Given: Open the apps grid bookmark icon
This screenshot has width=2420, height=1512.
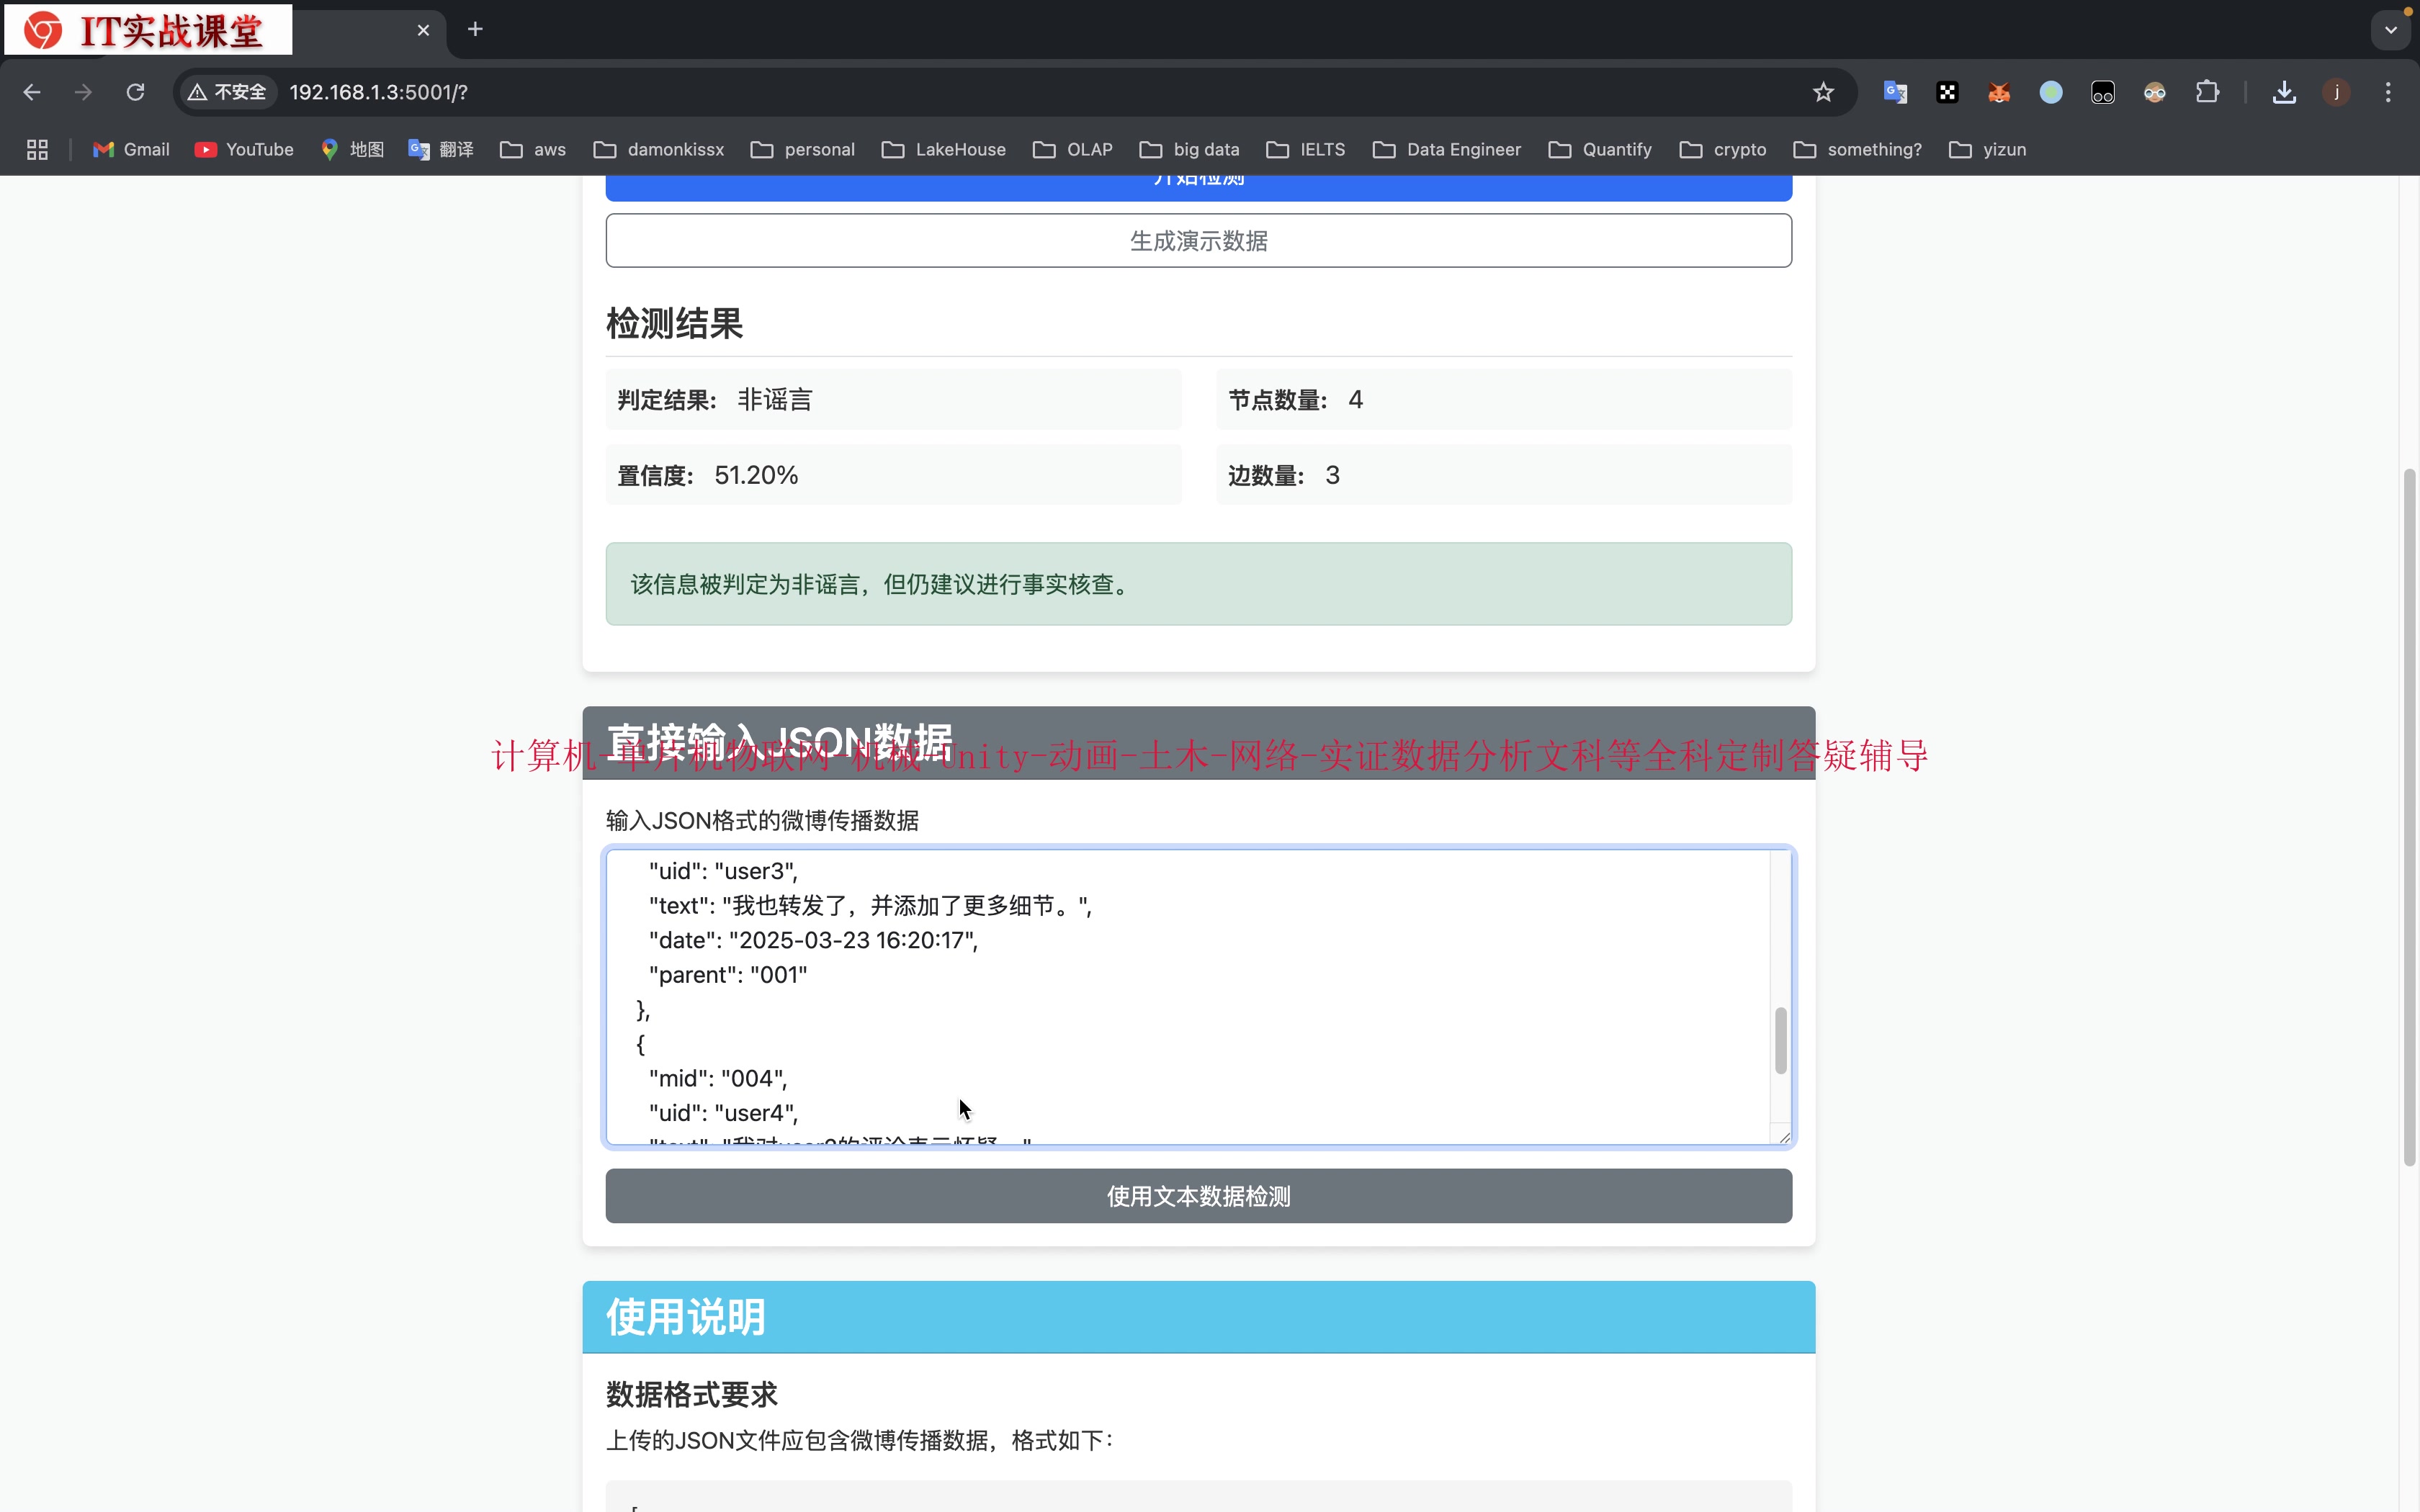Looking at the screenshot, I should [x=37, y=149].
